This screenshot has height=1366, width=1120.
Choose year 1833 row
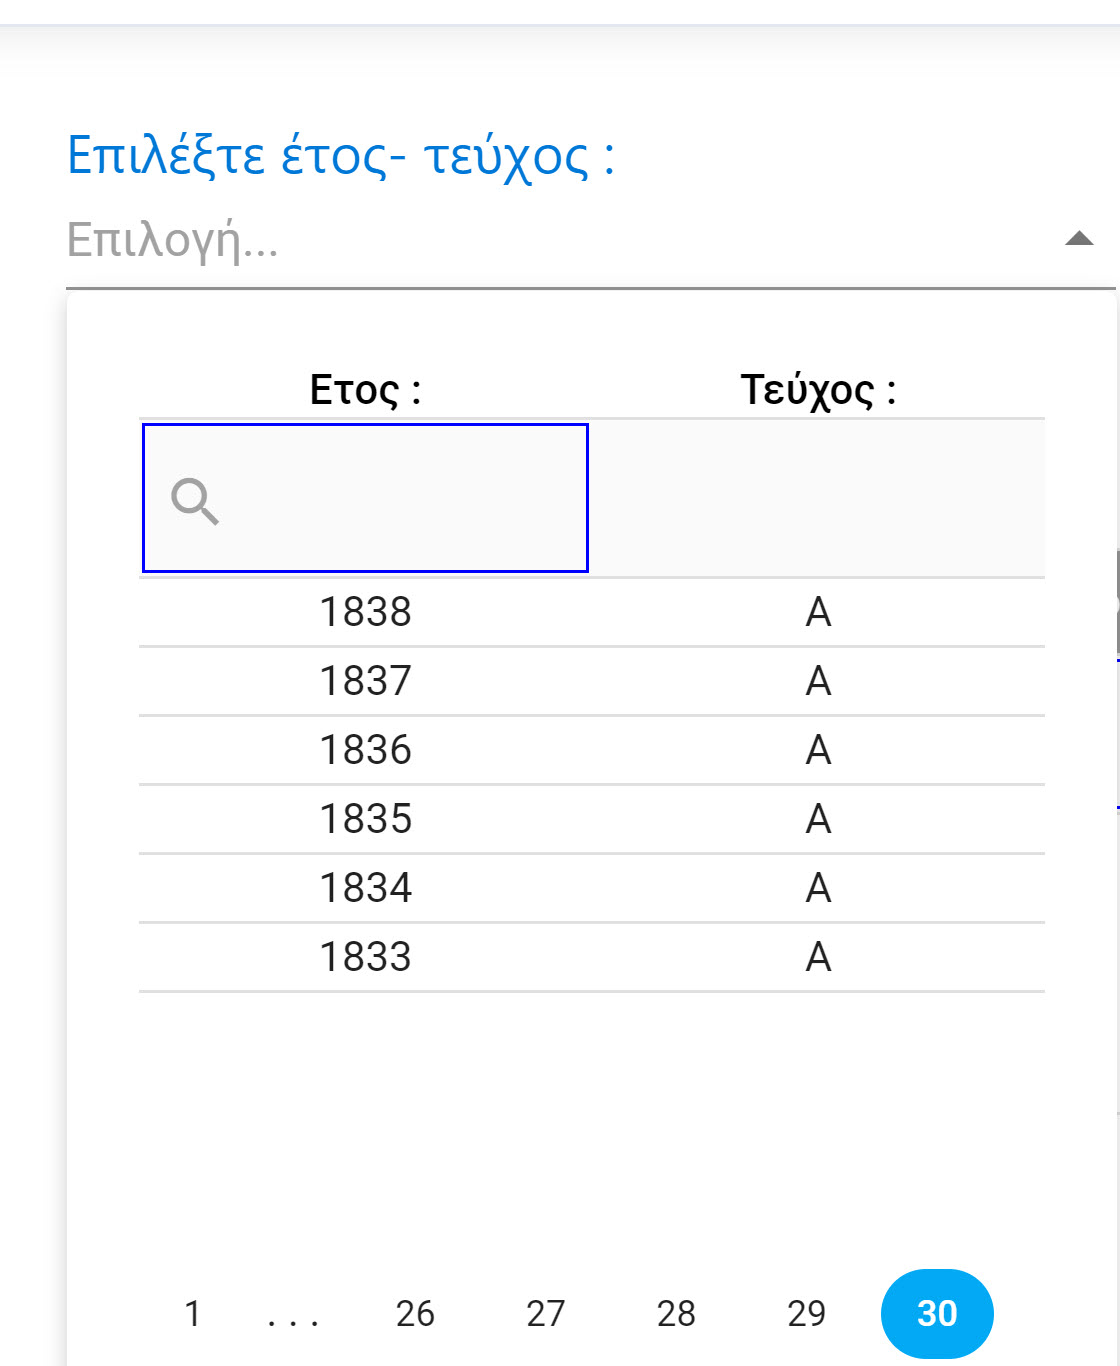coord(365,957)
